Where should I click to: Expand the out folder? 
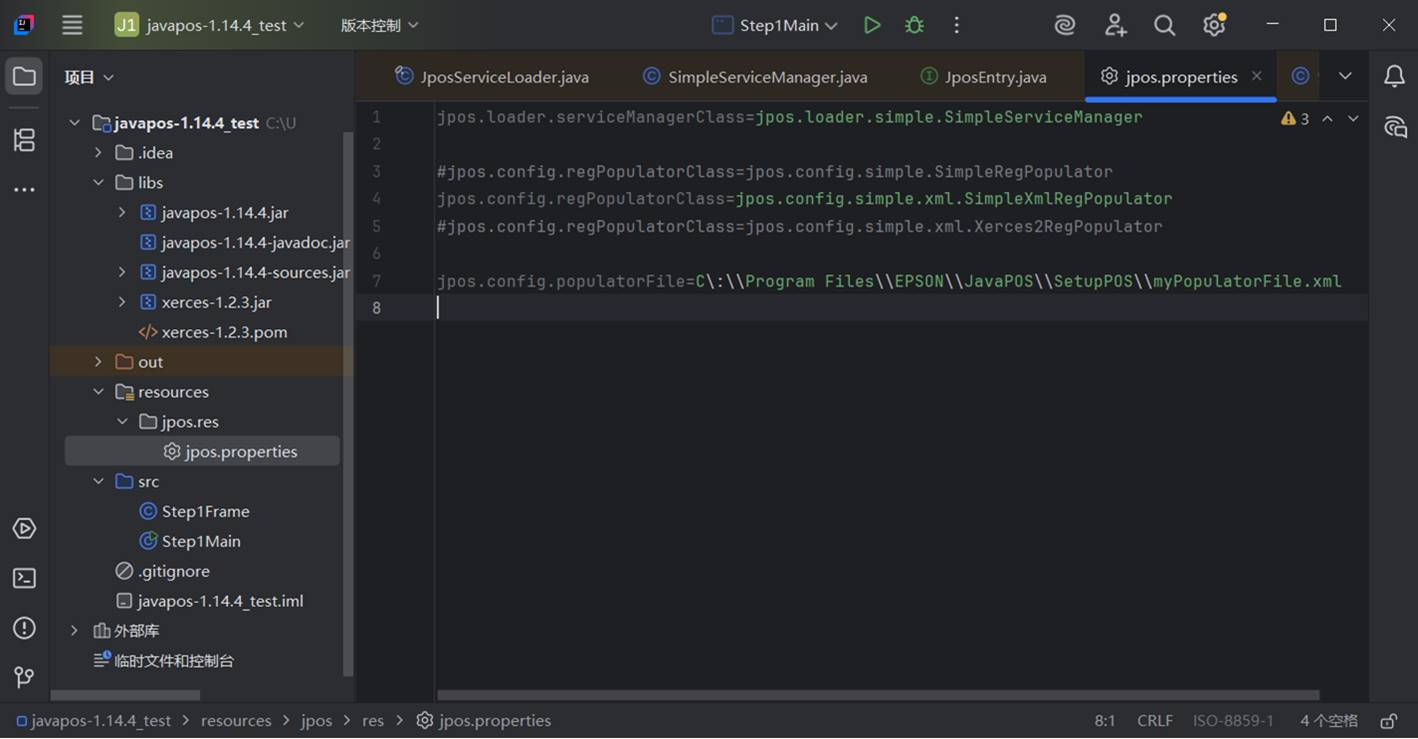click(98, 362)
